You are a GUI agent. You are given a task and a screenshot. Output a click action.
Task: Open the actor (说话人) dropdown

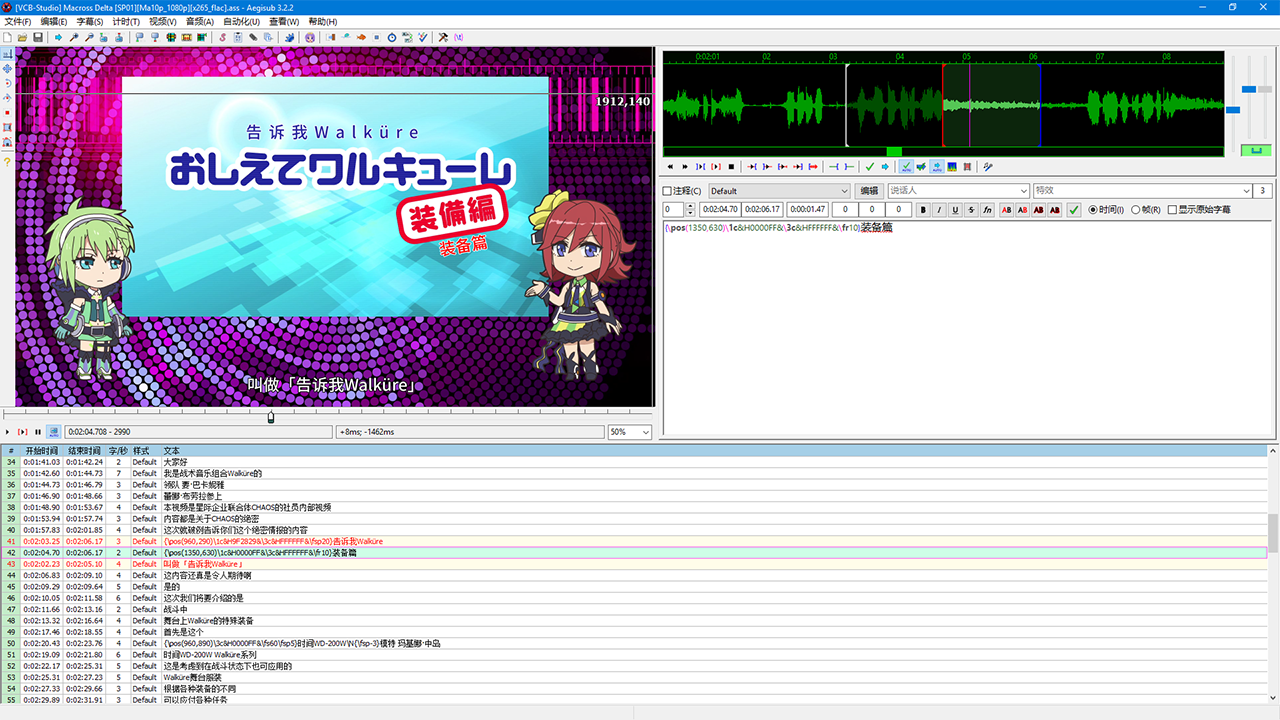958,191
